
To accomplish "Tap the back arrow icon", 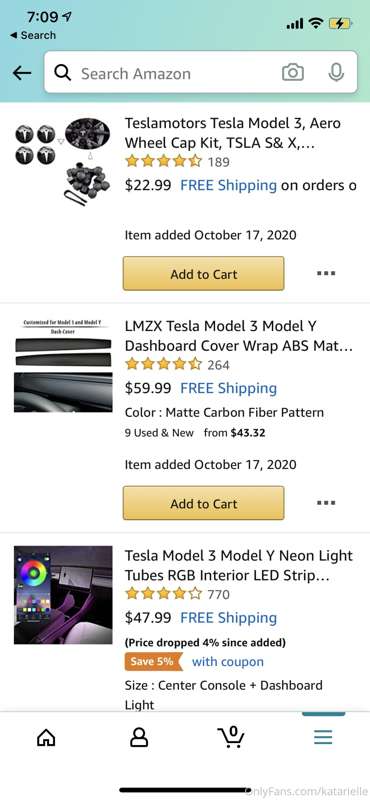I will [x=22, y=73].
